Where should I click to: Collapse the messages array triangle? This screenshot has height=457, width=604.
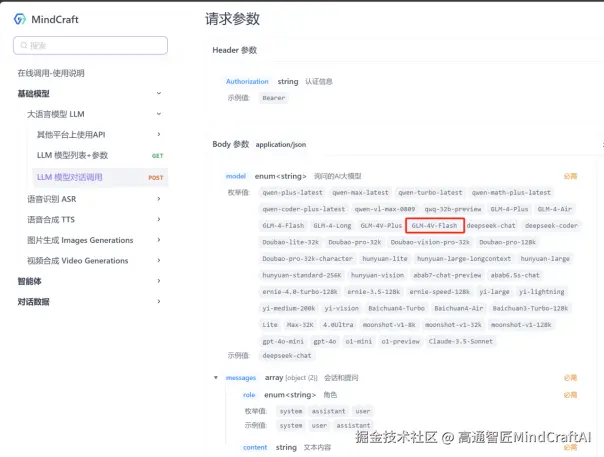point(216,378)
